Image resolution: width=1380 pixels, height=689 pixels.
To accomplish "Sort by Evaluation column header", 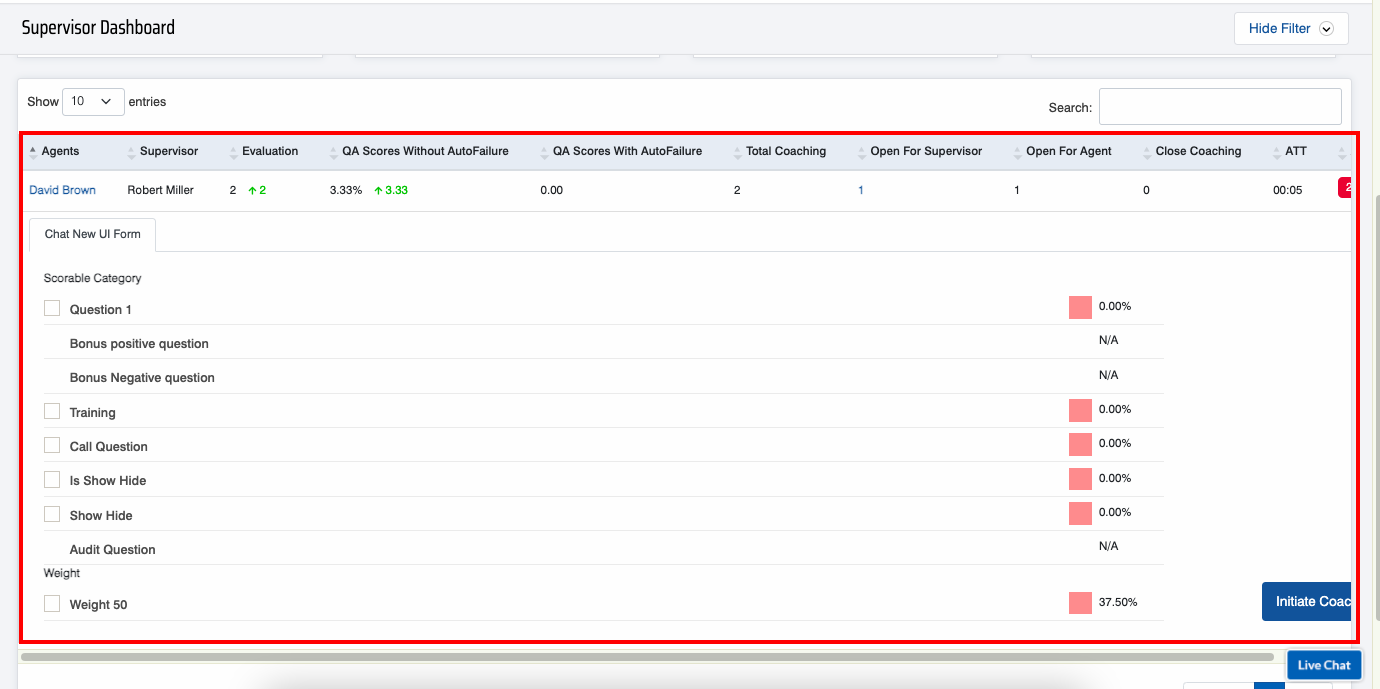I will point(269,152).
